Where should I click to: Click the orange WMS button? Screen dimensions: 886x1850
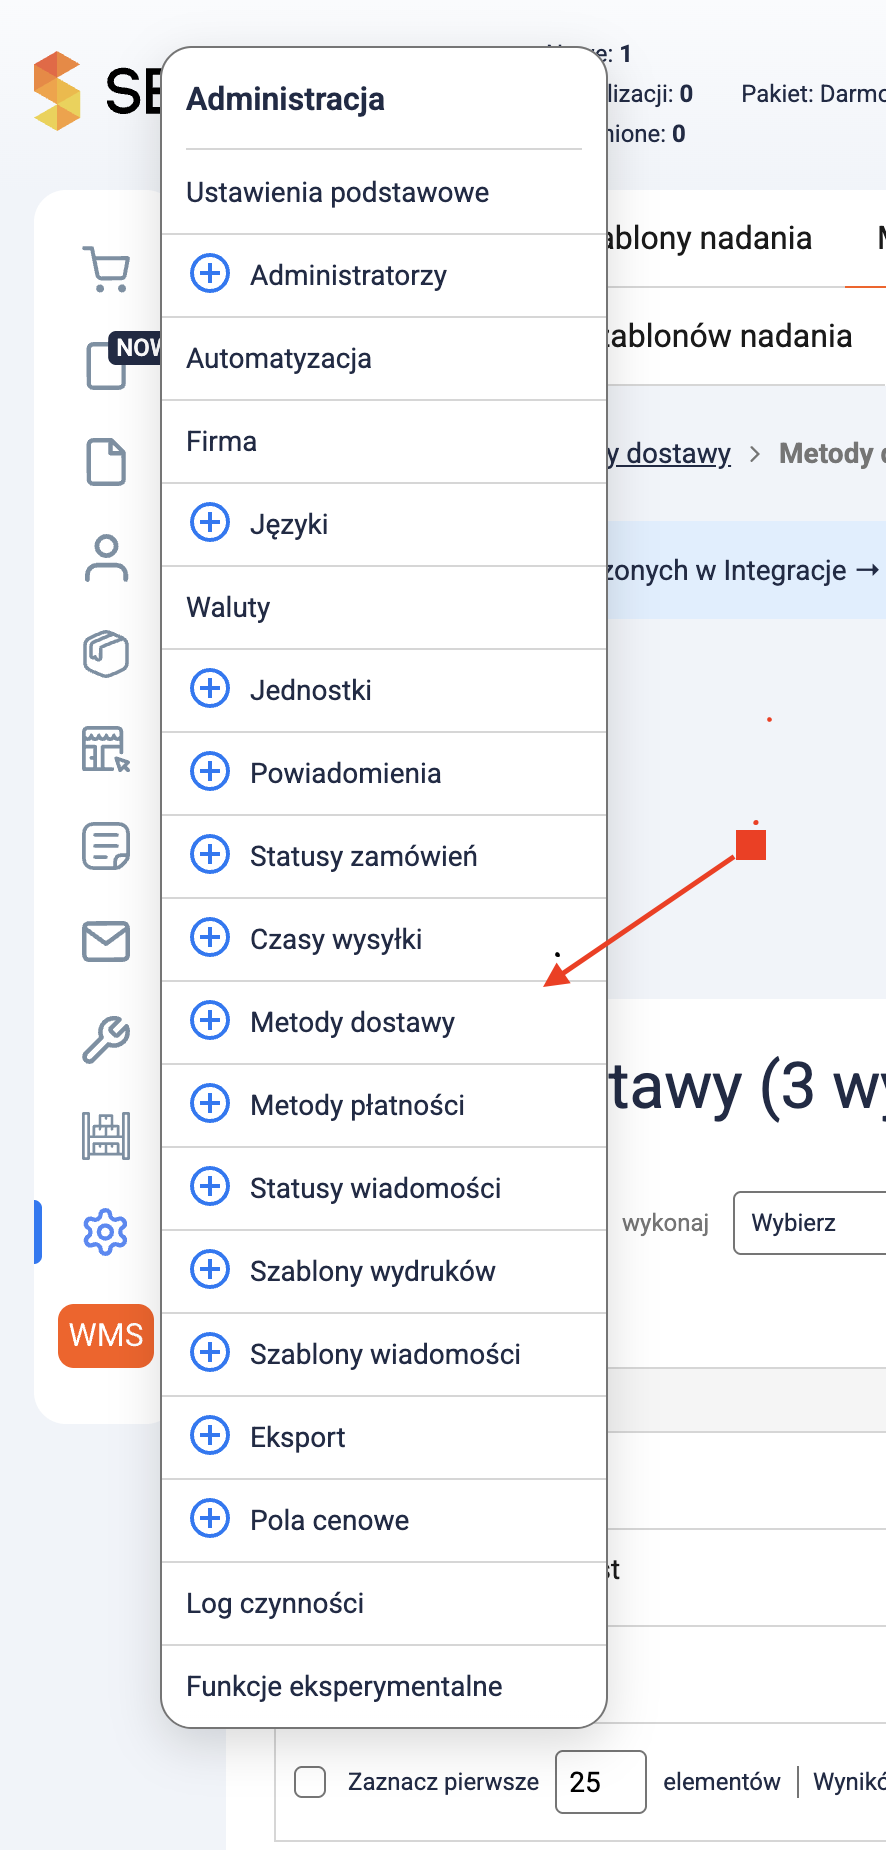[x=106, y=1335]
